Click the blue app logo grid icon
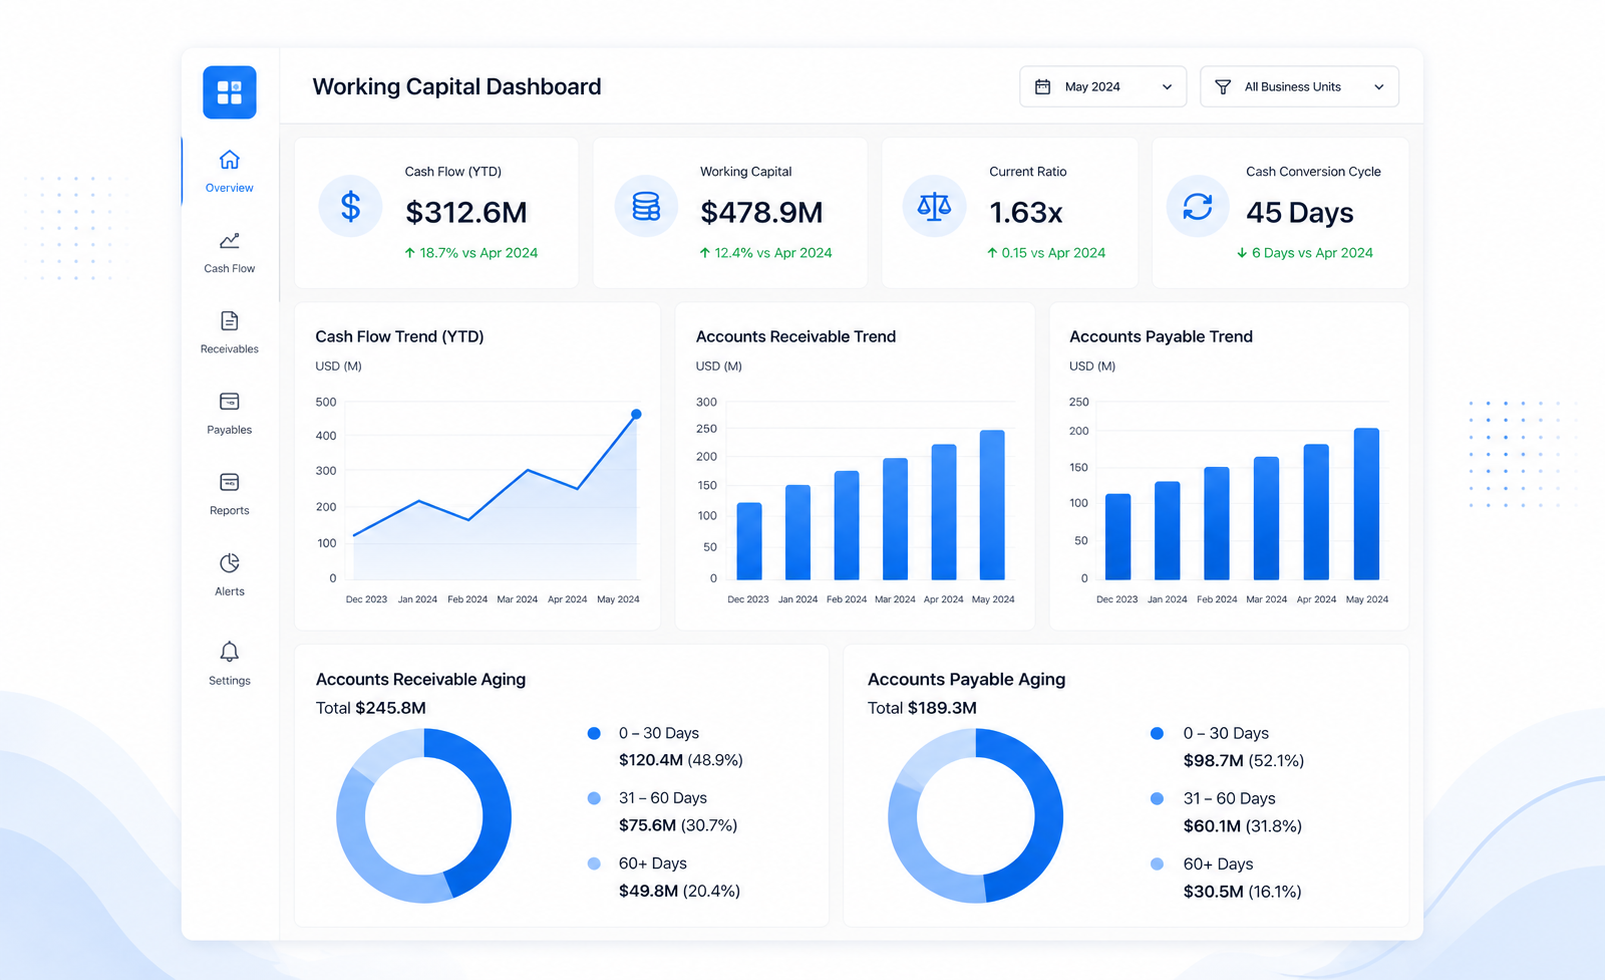The width and height of the screenshot is (1605, 980). click(x=229, y=92)
